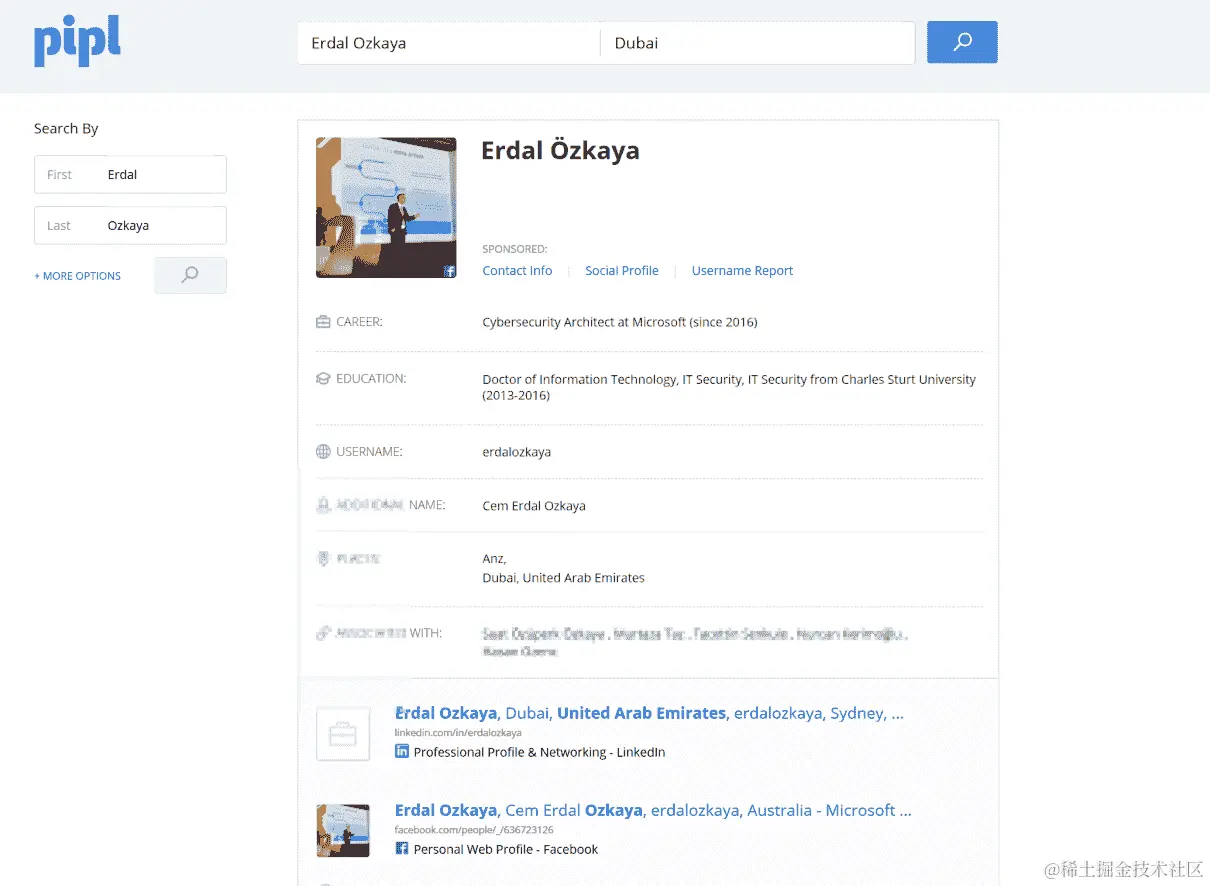Click the globe icon next to USERNAME
Image resolution: width=1210 pixels, height=886 pixels.
[323, 452]
